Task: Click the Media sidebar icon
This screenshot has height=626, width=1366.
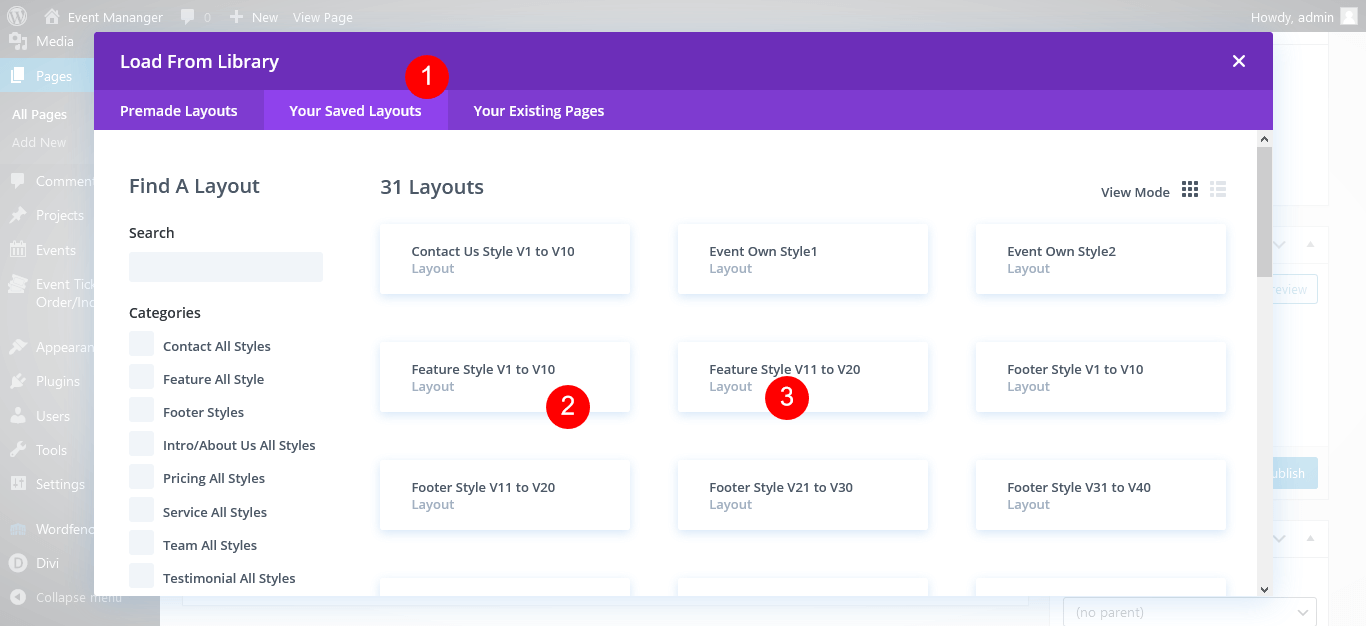Action: pyautogui.click(x=18, y=41)
